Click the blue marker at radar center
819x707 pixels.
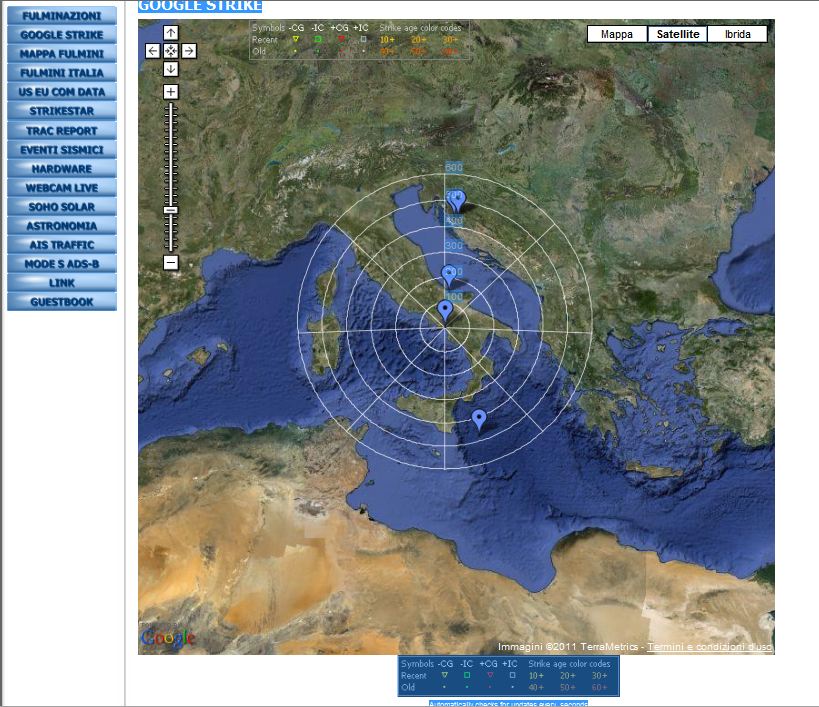(444, 309)
